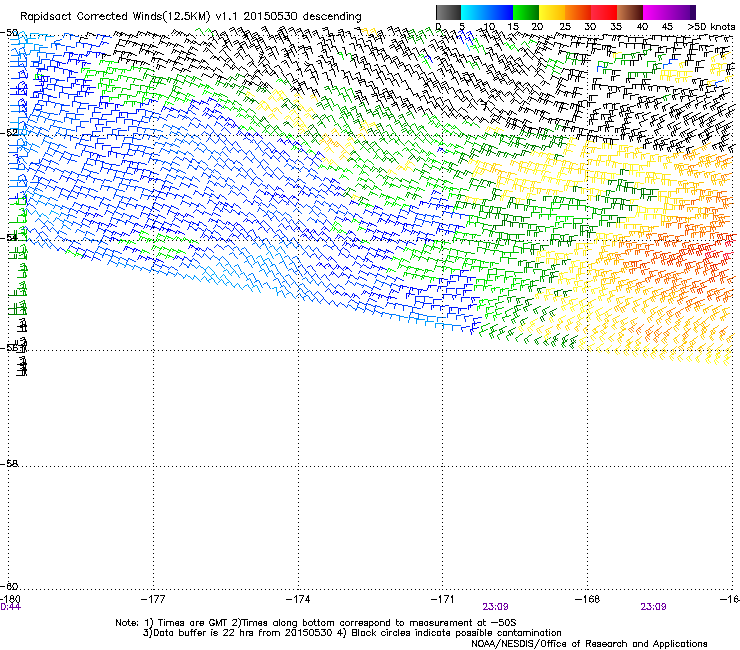Click the '-168' longitude label
Image resolution: width=740 pixels, height=650 pixels.
point(587,599)
